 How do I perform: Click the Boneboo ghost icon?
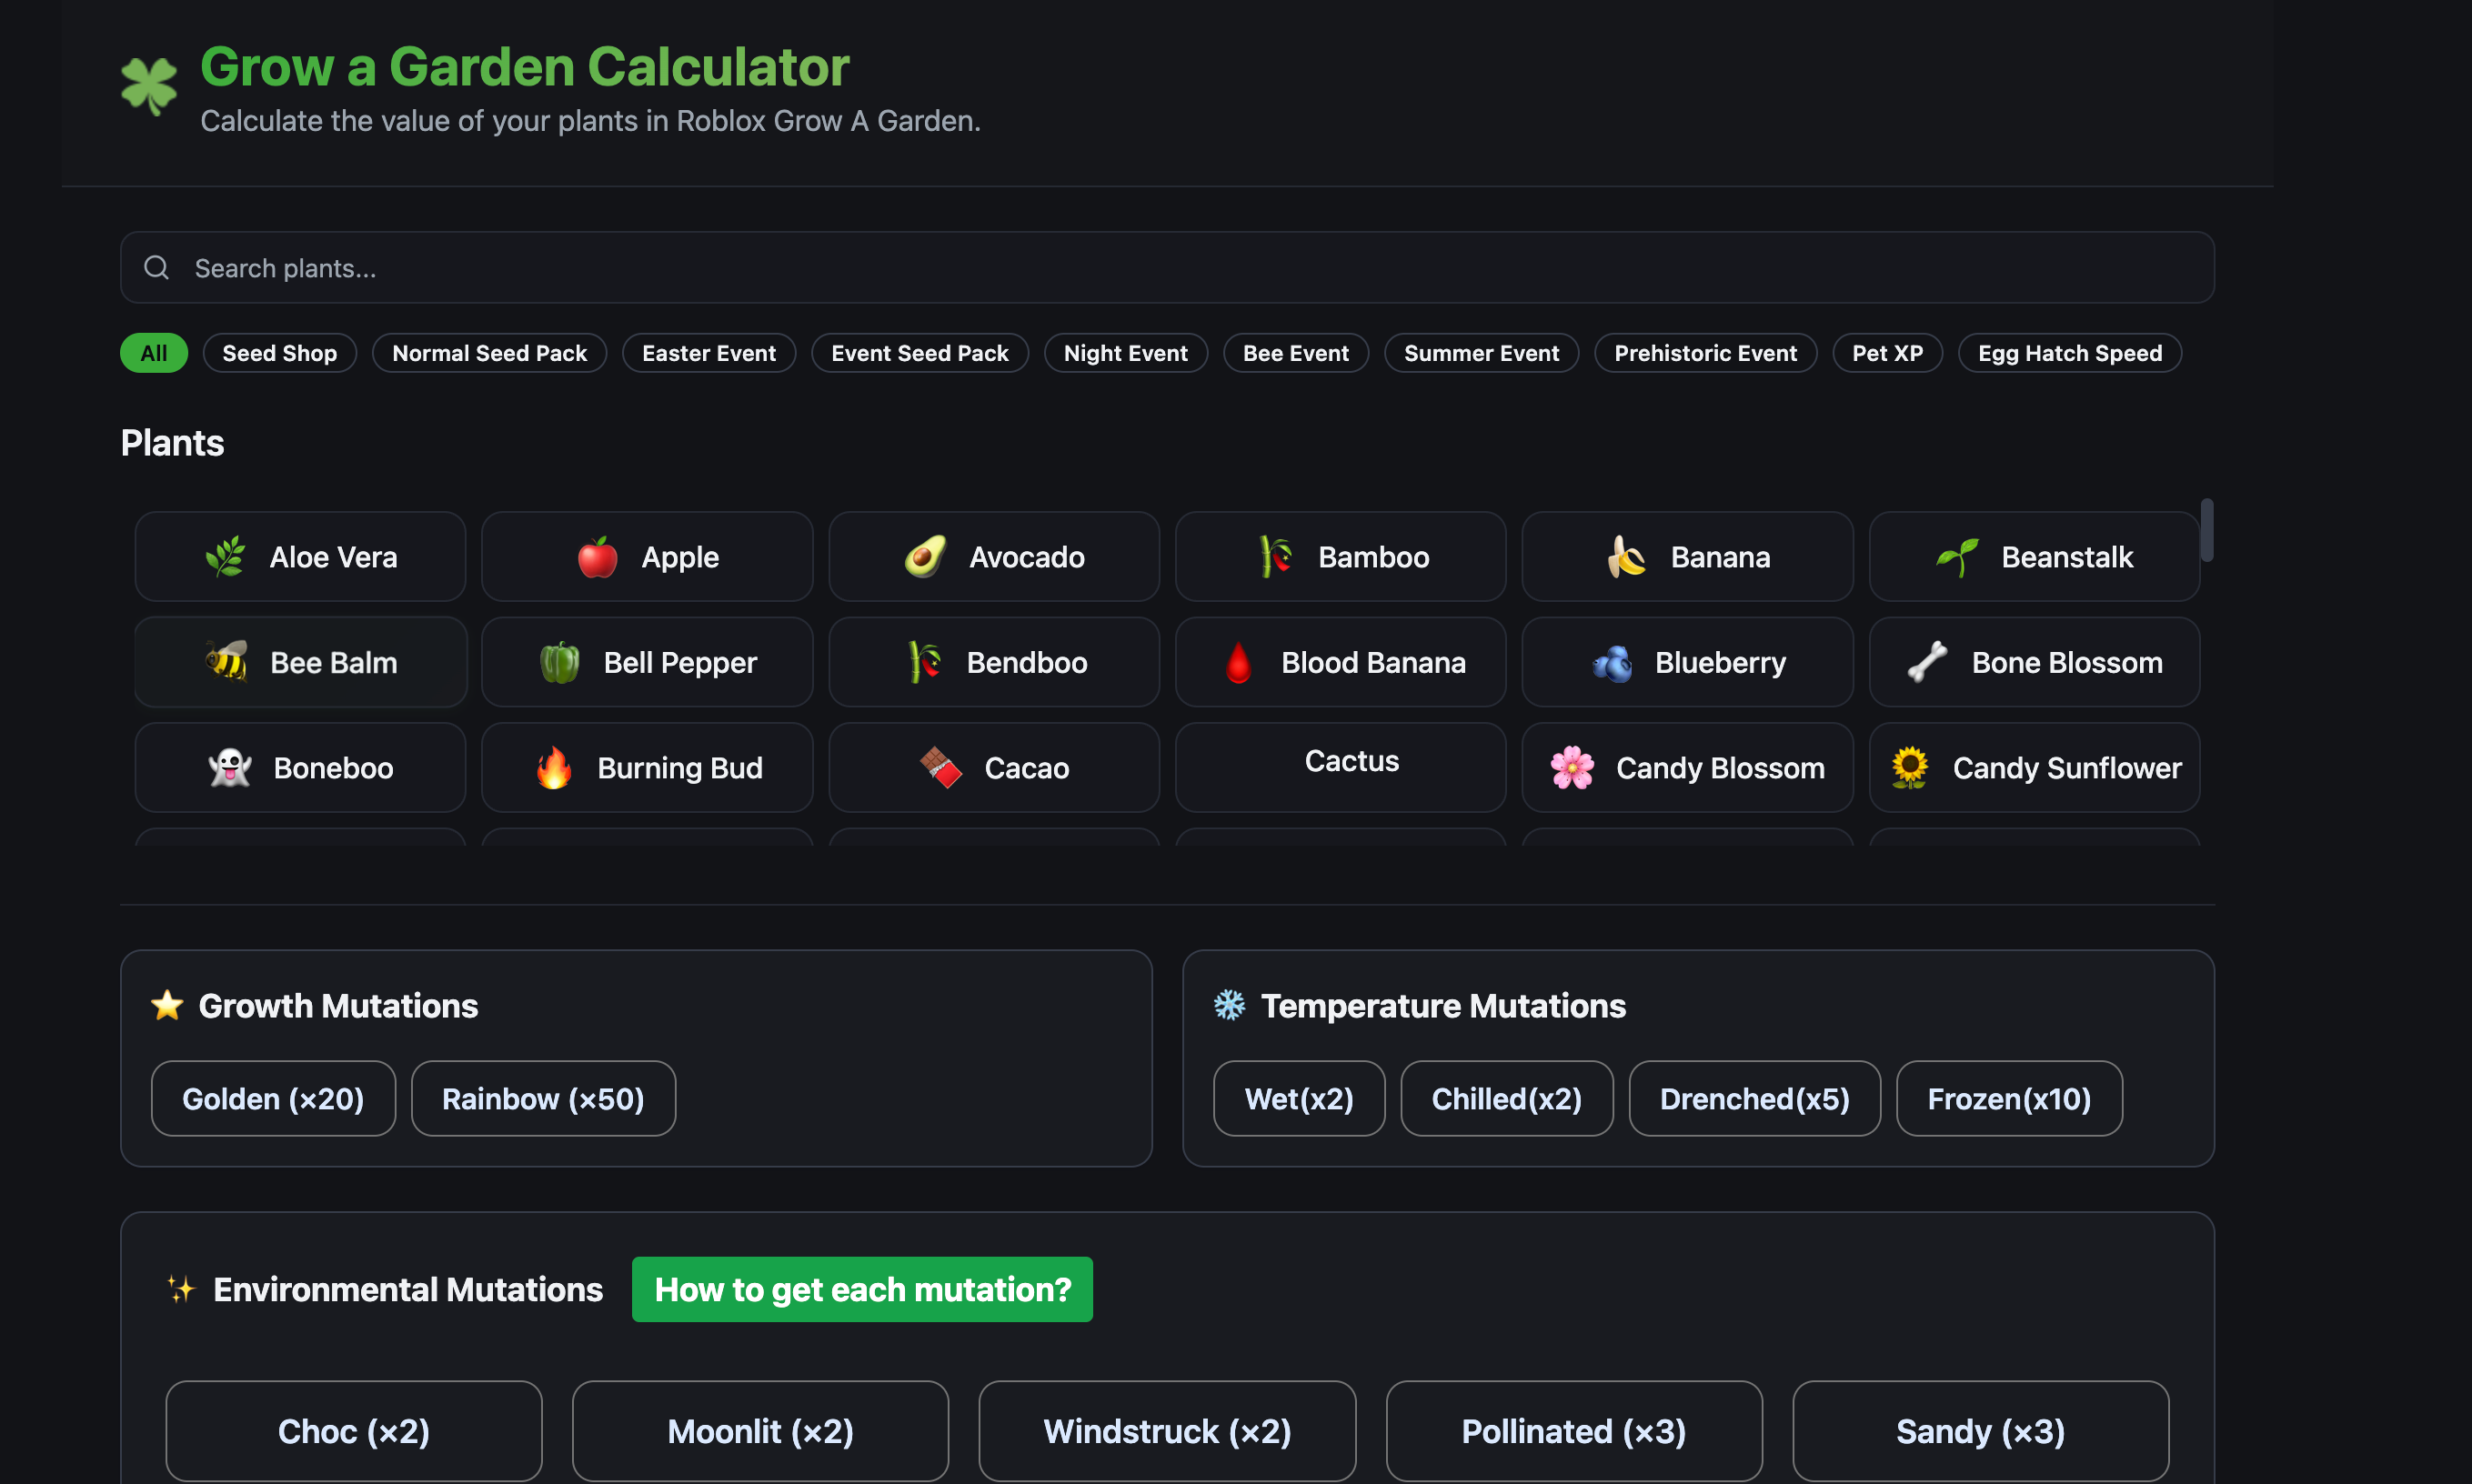point(230,768)
